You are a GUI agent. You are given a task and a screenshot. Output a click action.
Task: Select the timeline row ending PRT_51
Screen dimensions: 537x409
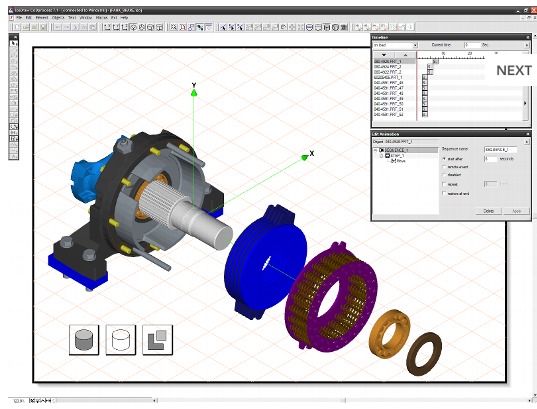(x=395, y=109)
